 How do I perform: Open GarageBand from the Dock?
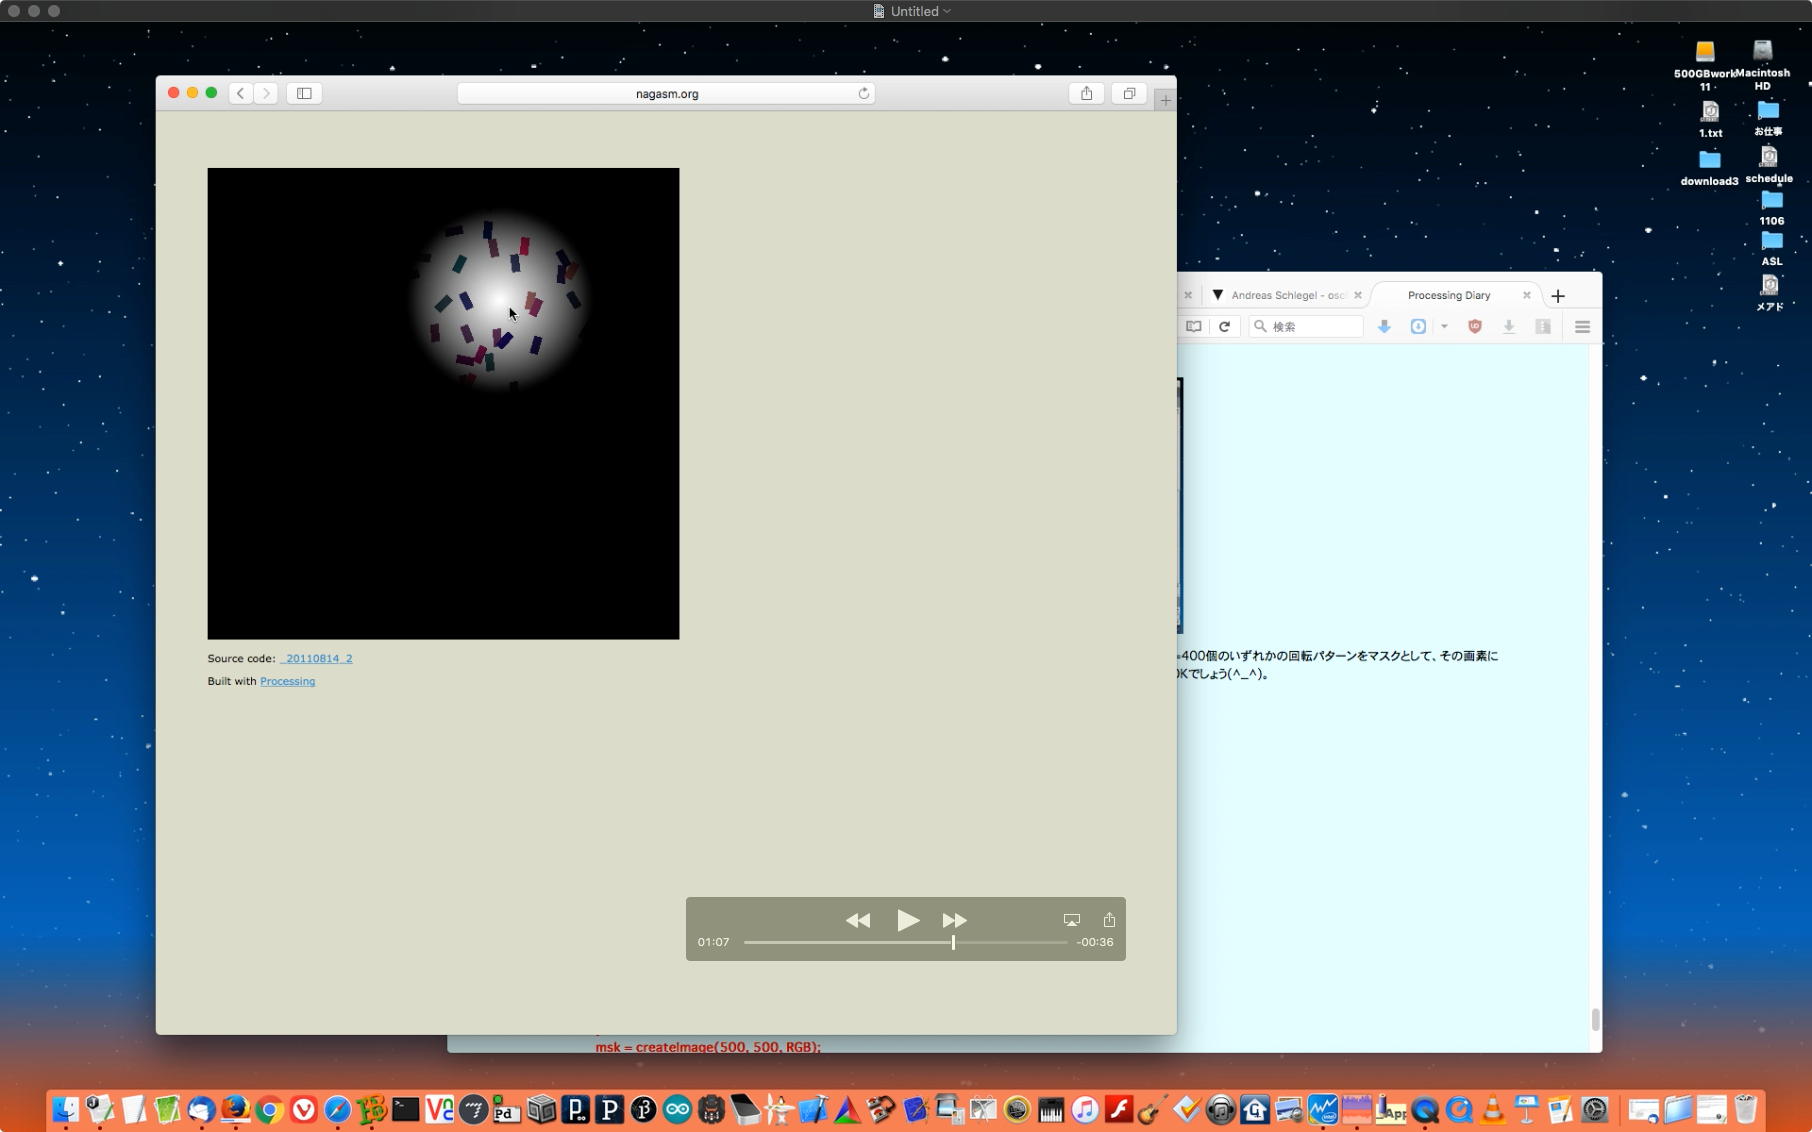click(1153, 1109)
